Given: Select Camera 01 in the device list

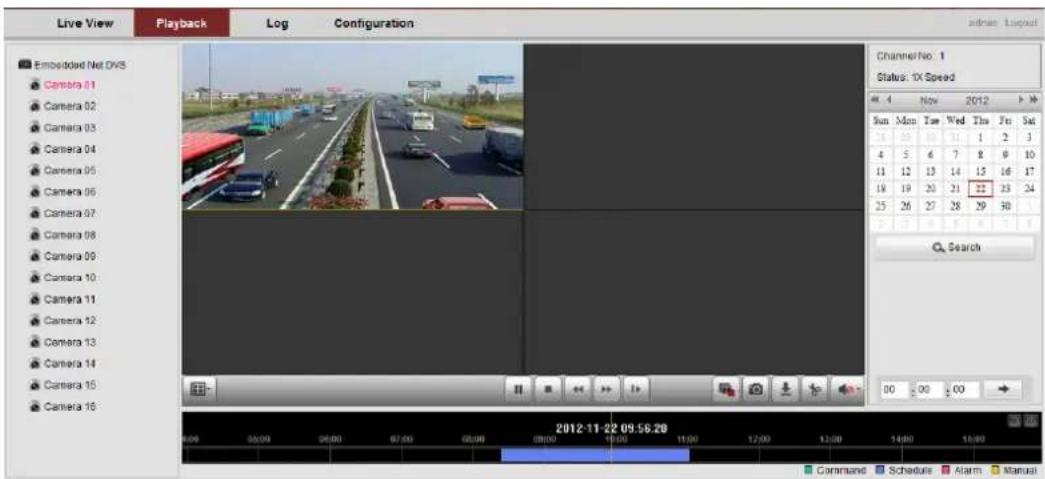Looking at the screenshot, I should coord(64,85).
